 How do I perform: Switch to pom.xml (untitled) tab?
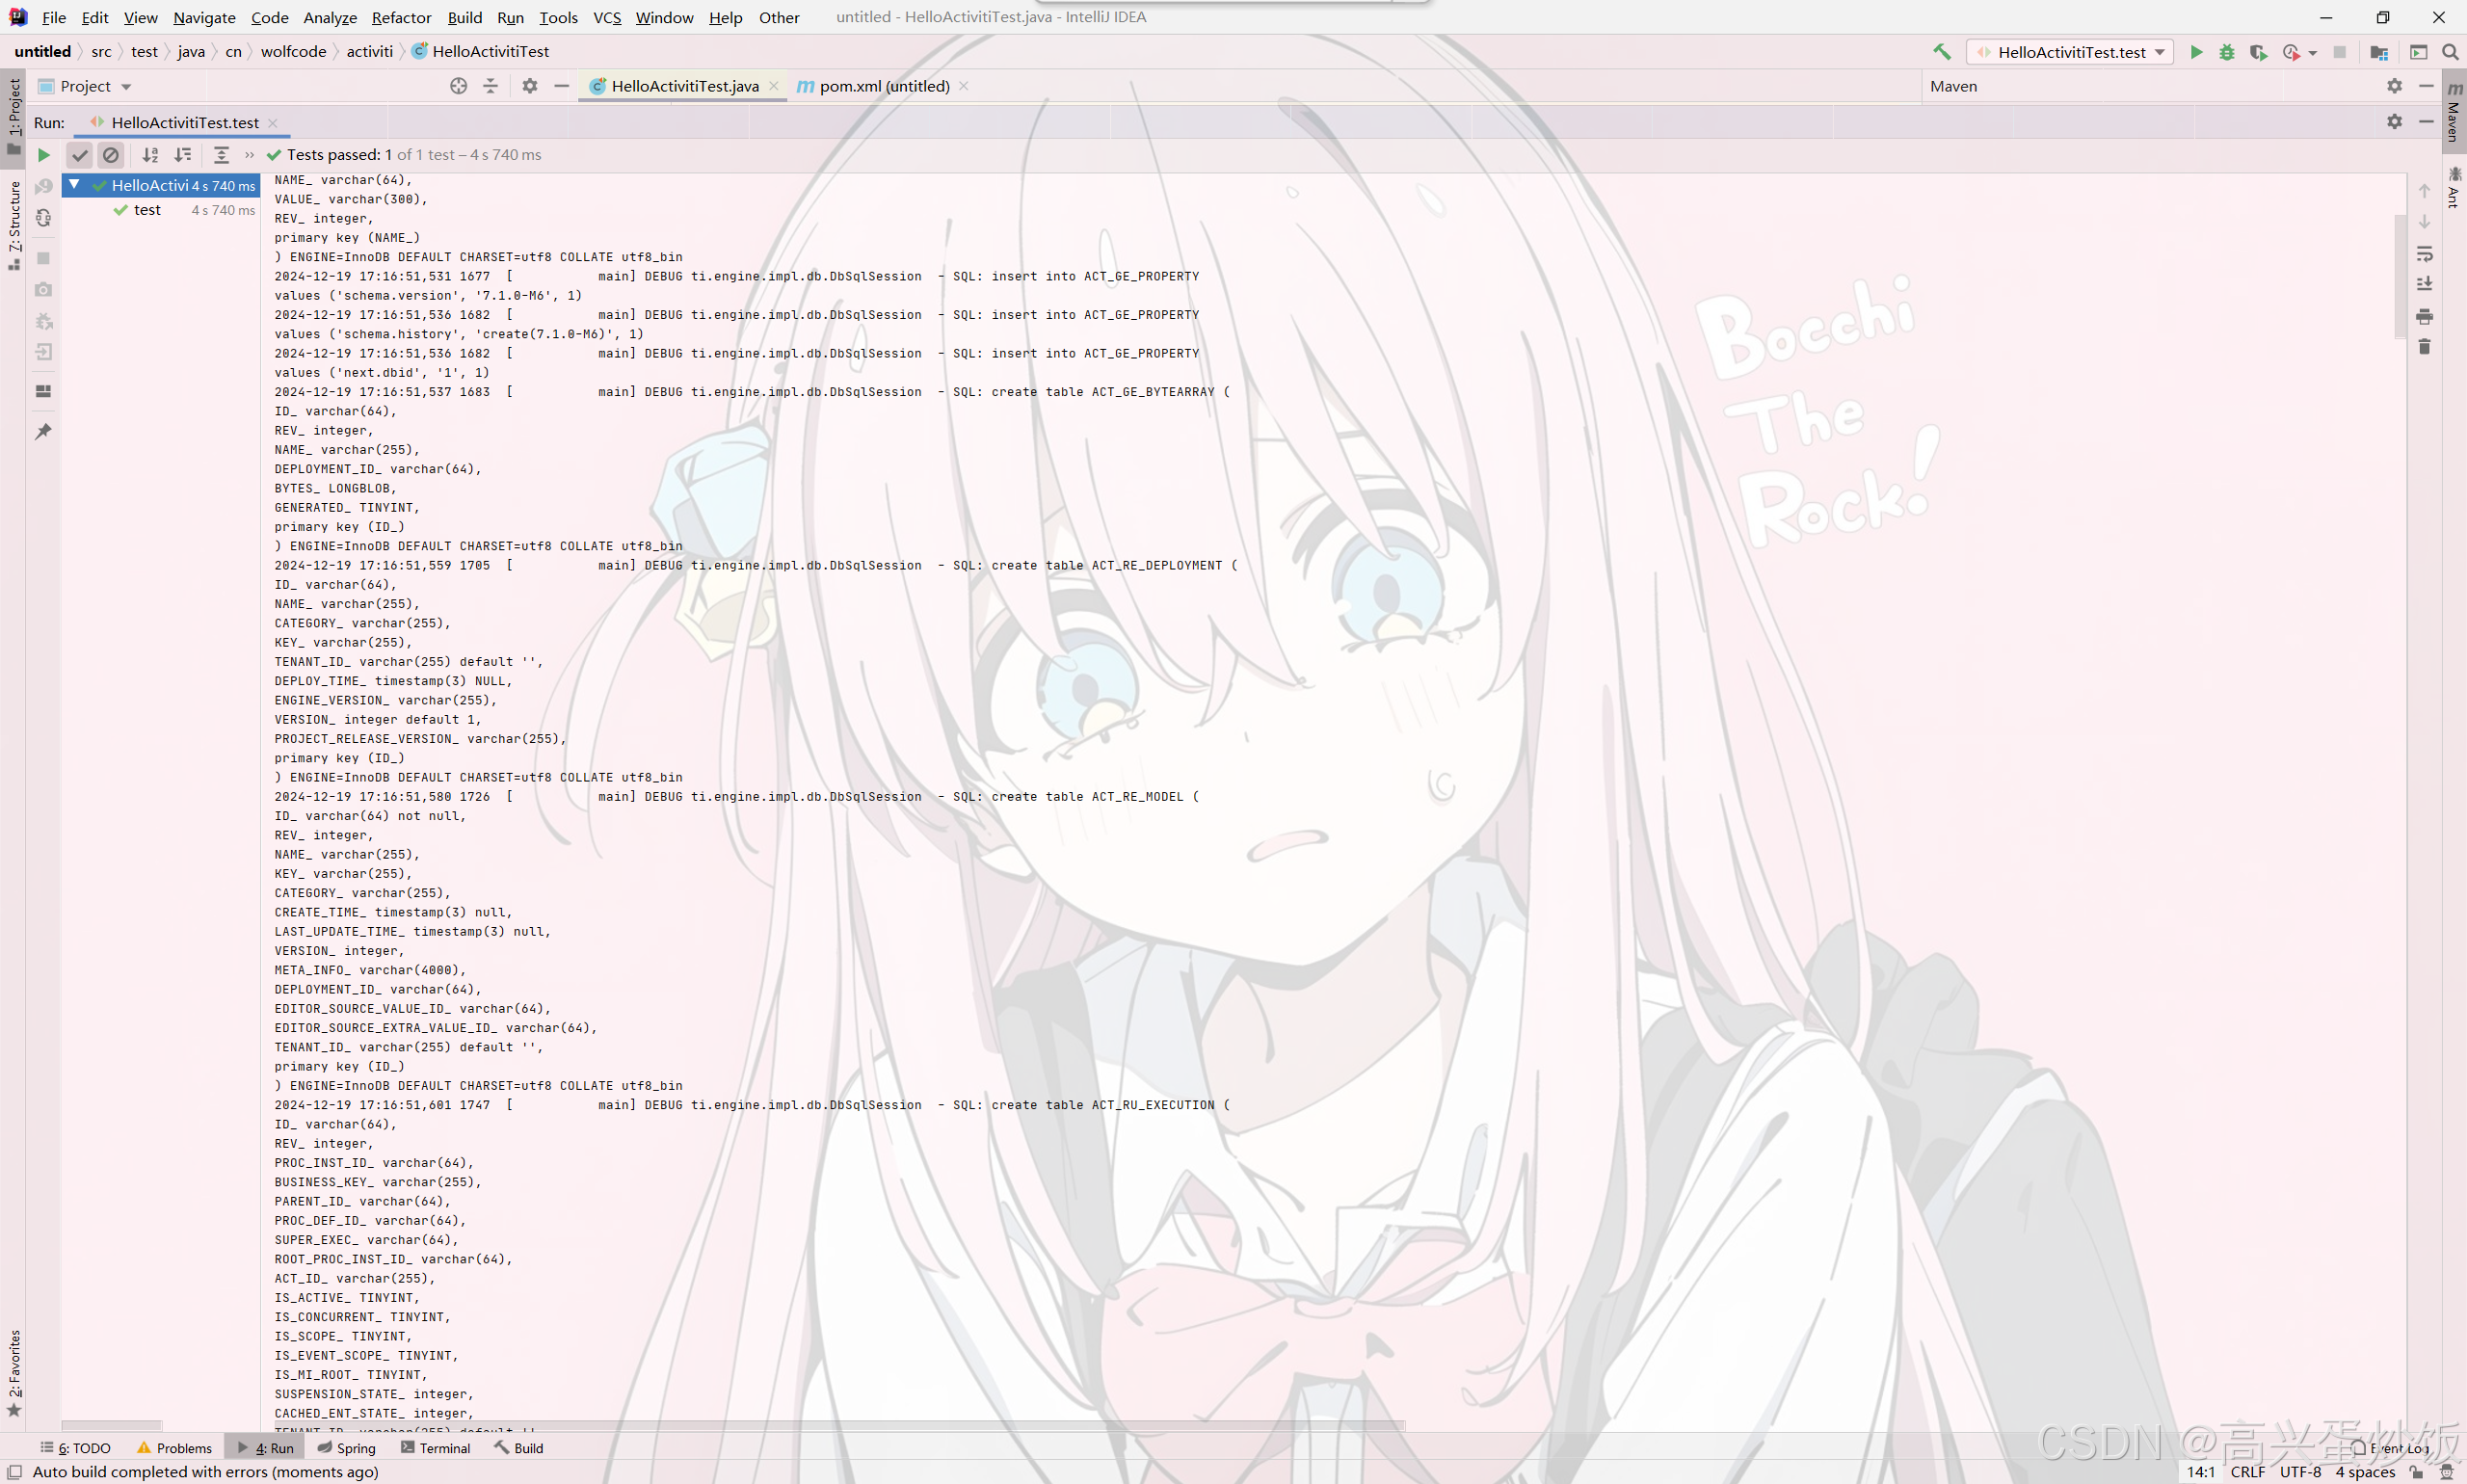pyautogui.click(x=883, y=86)
